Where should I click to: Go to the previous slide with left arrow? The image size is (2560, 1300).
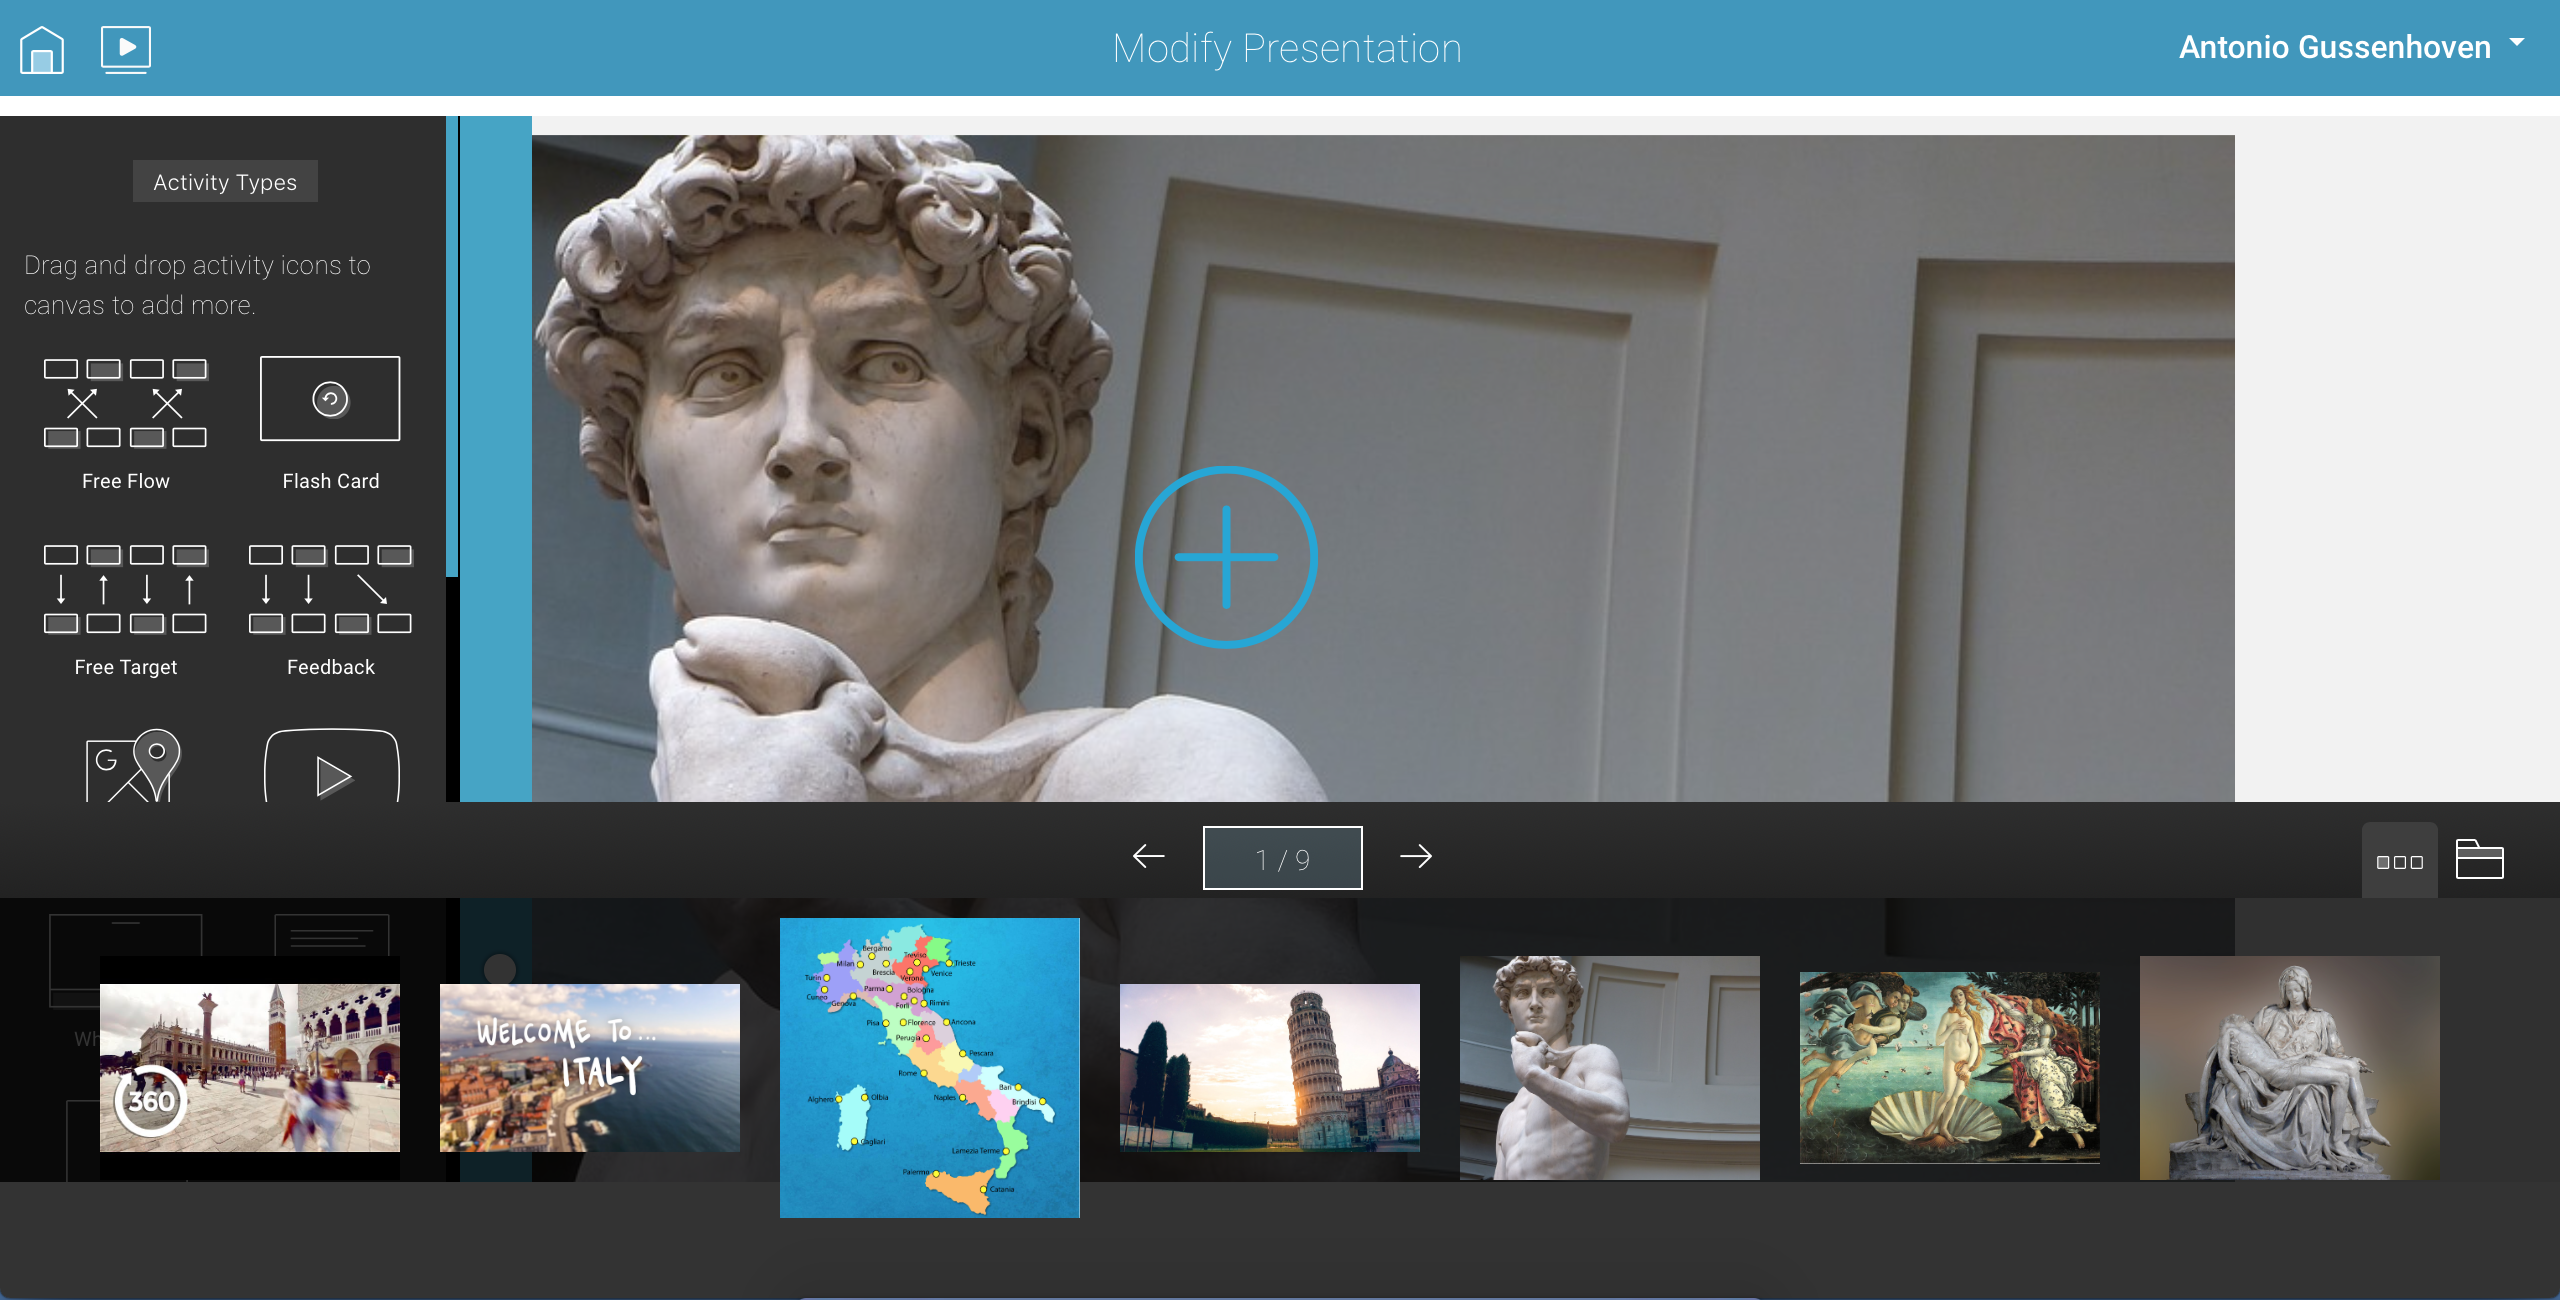click(1148, 856)
